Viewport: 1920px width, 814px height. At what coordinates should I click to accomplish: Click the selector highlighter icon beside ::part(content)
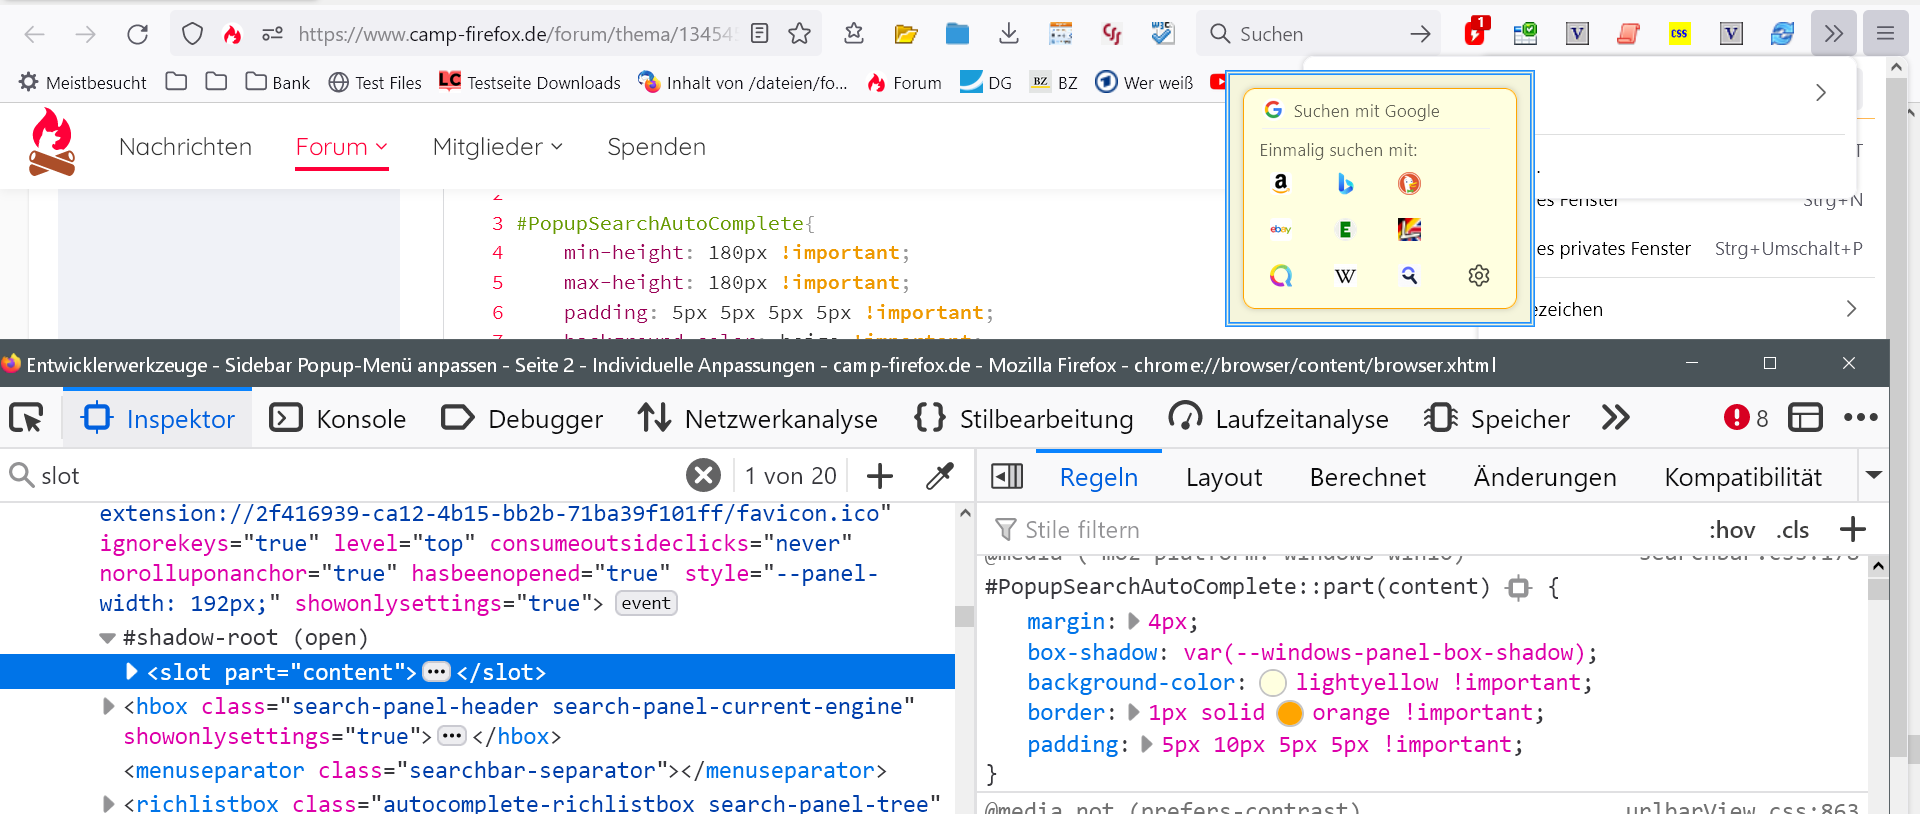coord(1518,588)
